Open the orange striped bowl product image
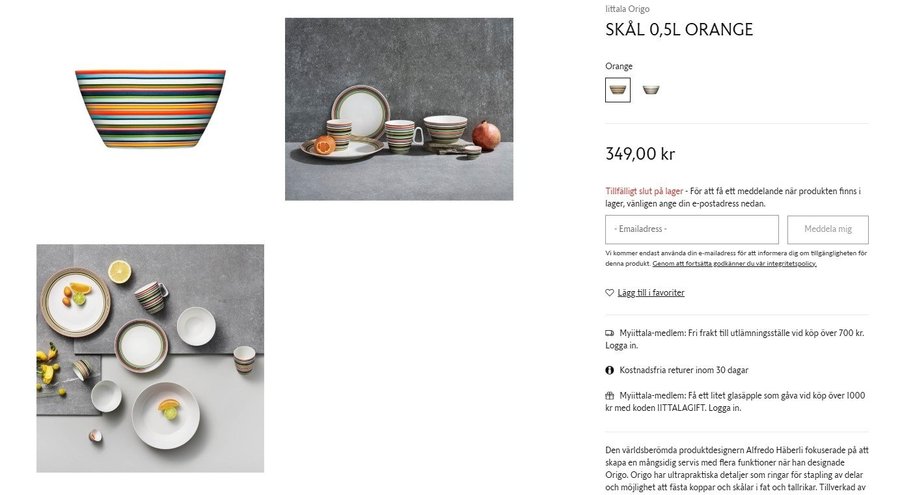Image resolution: width=900 pixels, height=495 pixels. tap(150, 108)
